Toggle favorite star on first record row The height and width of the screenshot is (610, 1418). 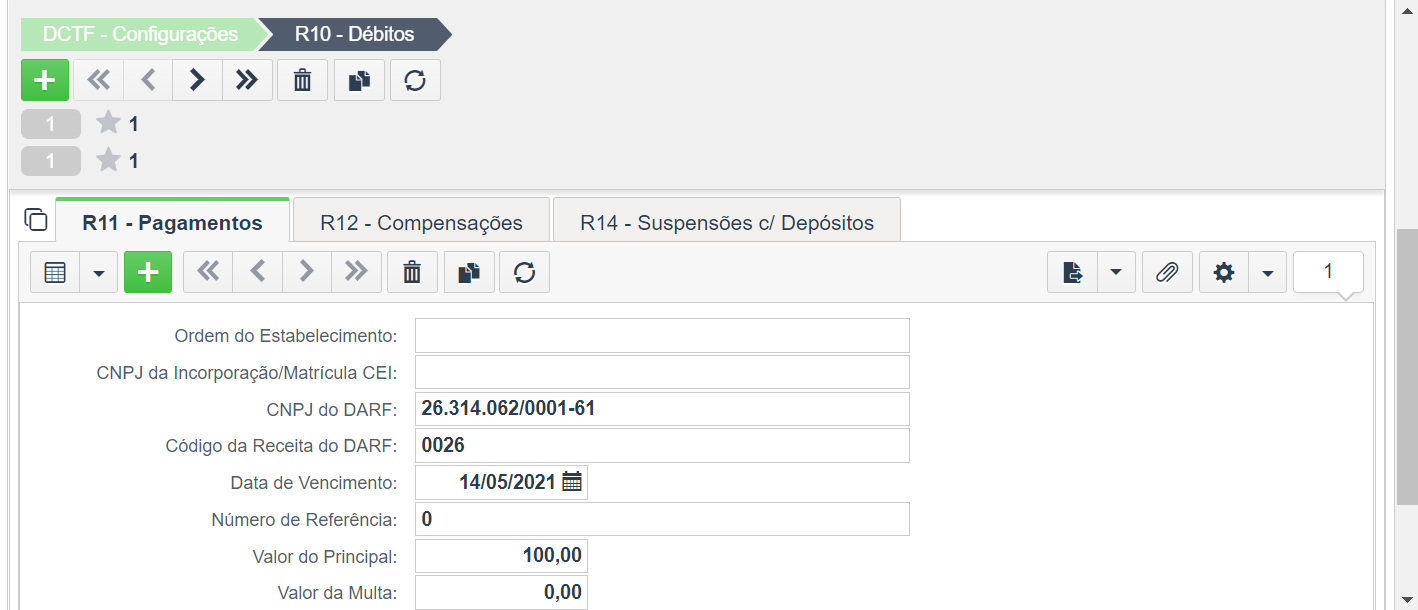(108, 123)
